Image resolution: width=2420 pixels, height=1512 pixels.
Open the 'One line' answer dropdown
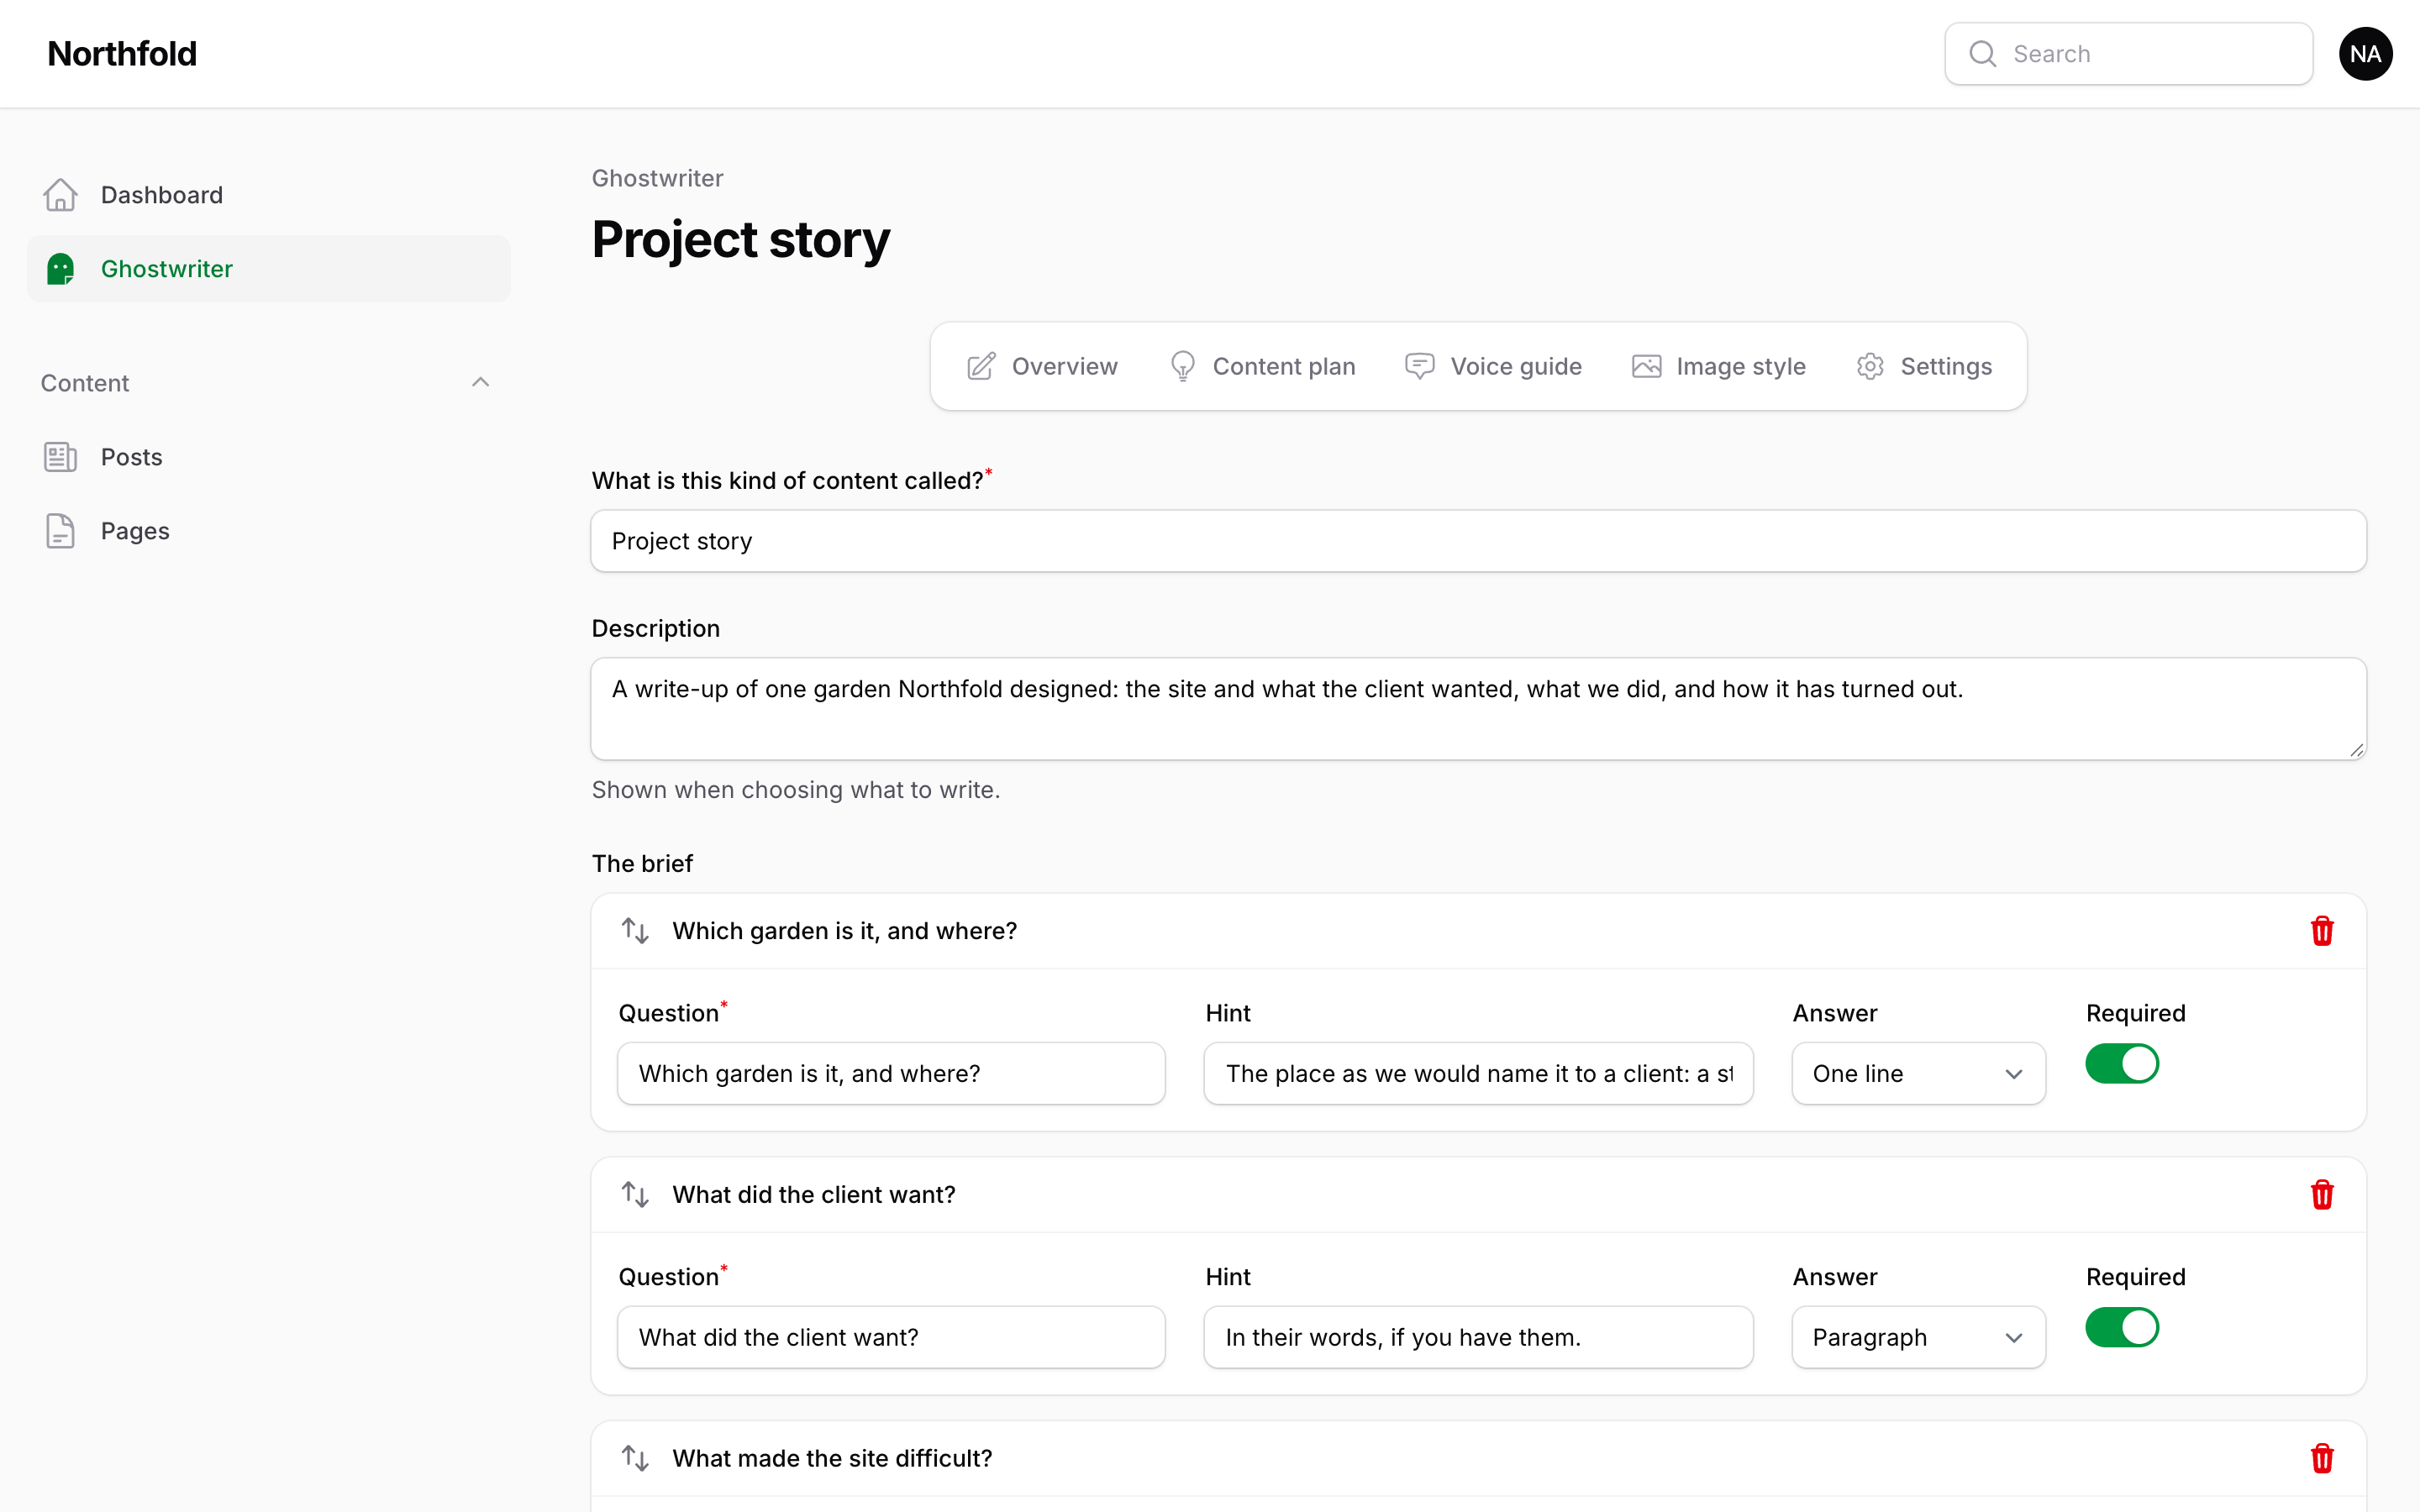pyautogui.click(x=1918, y=1074)
